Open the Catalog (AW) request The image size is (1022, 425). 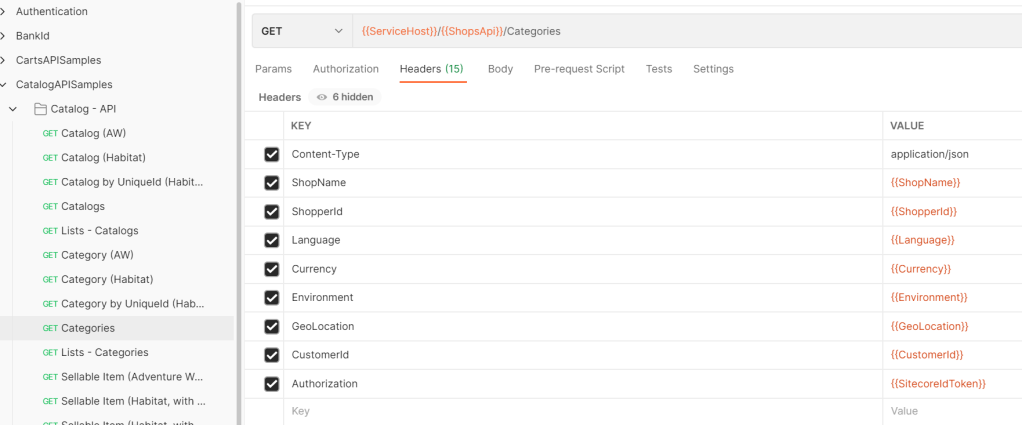tap(93, 133)
